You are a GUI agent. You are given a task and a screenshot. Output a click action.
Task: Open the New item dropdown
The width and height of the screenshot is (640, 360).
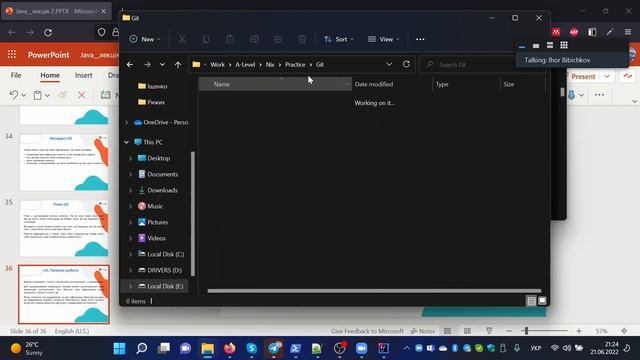144,39
